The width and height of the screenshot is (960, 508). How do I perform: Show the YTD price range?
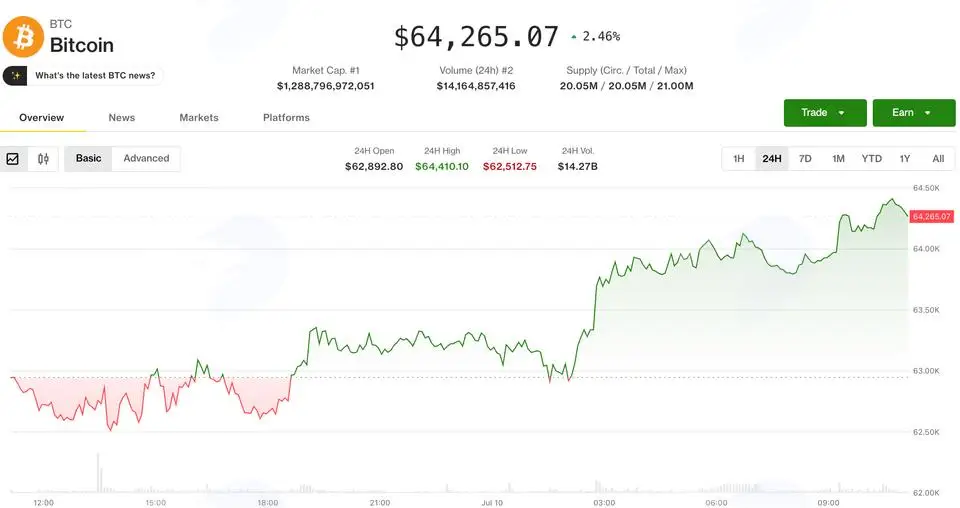(x=871, y=159)
